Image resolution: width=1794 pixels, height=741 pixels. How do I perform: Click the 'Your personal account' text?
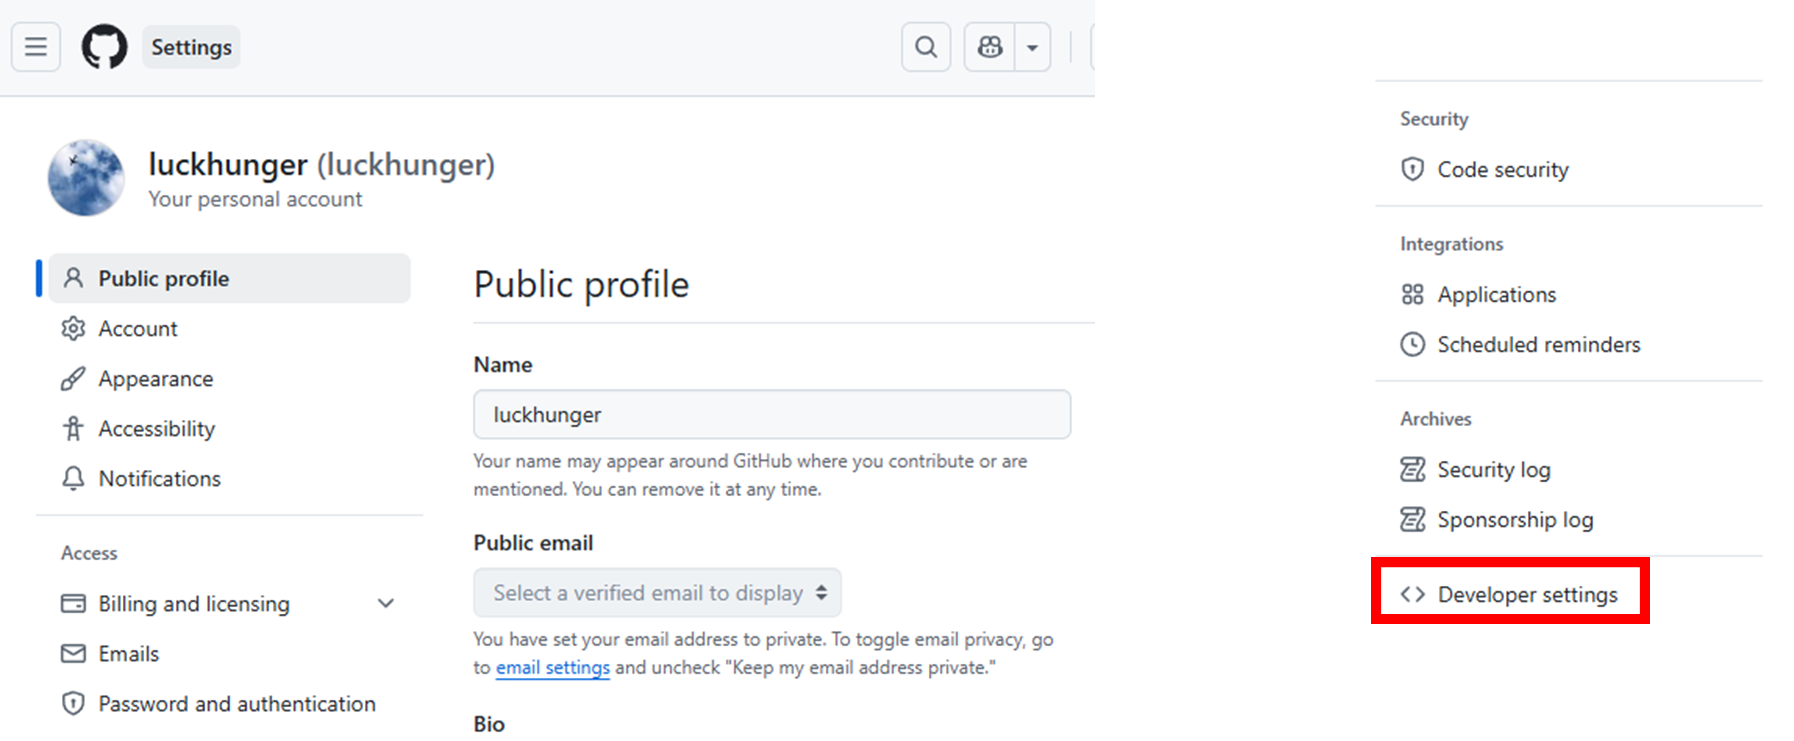coord(255,199)
